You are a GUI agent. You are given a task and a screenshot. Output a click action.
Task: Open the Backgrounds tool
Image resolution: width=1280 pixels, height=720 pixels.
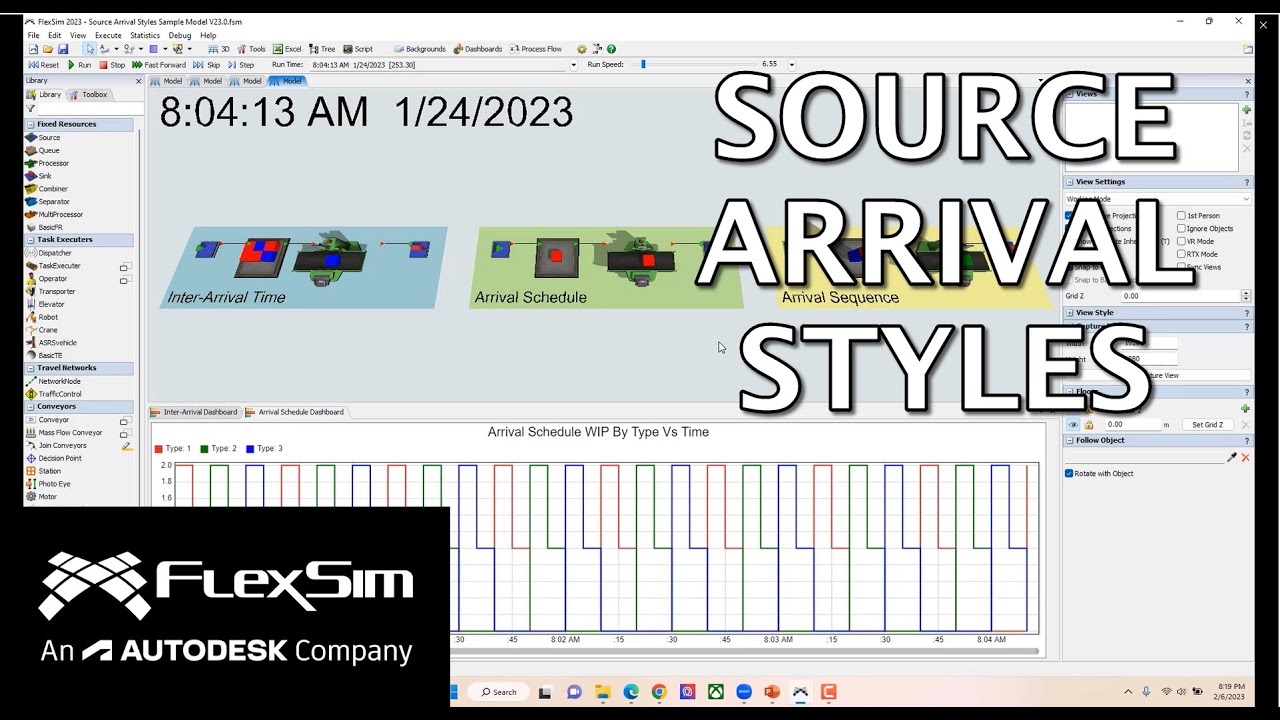[x=420, y=49]
